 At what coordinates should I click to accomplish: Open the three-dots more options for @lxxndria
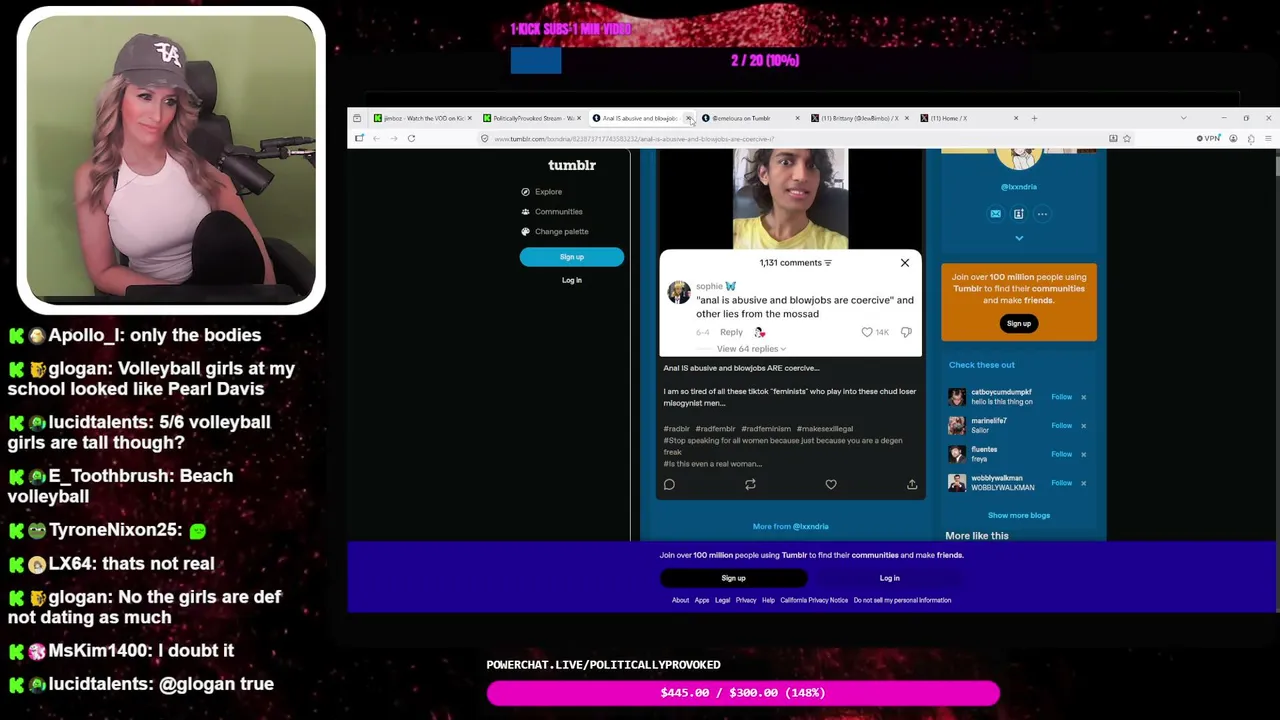1042,214
